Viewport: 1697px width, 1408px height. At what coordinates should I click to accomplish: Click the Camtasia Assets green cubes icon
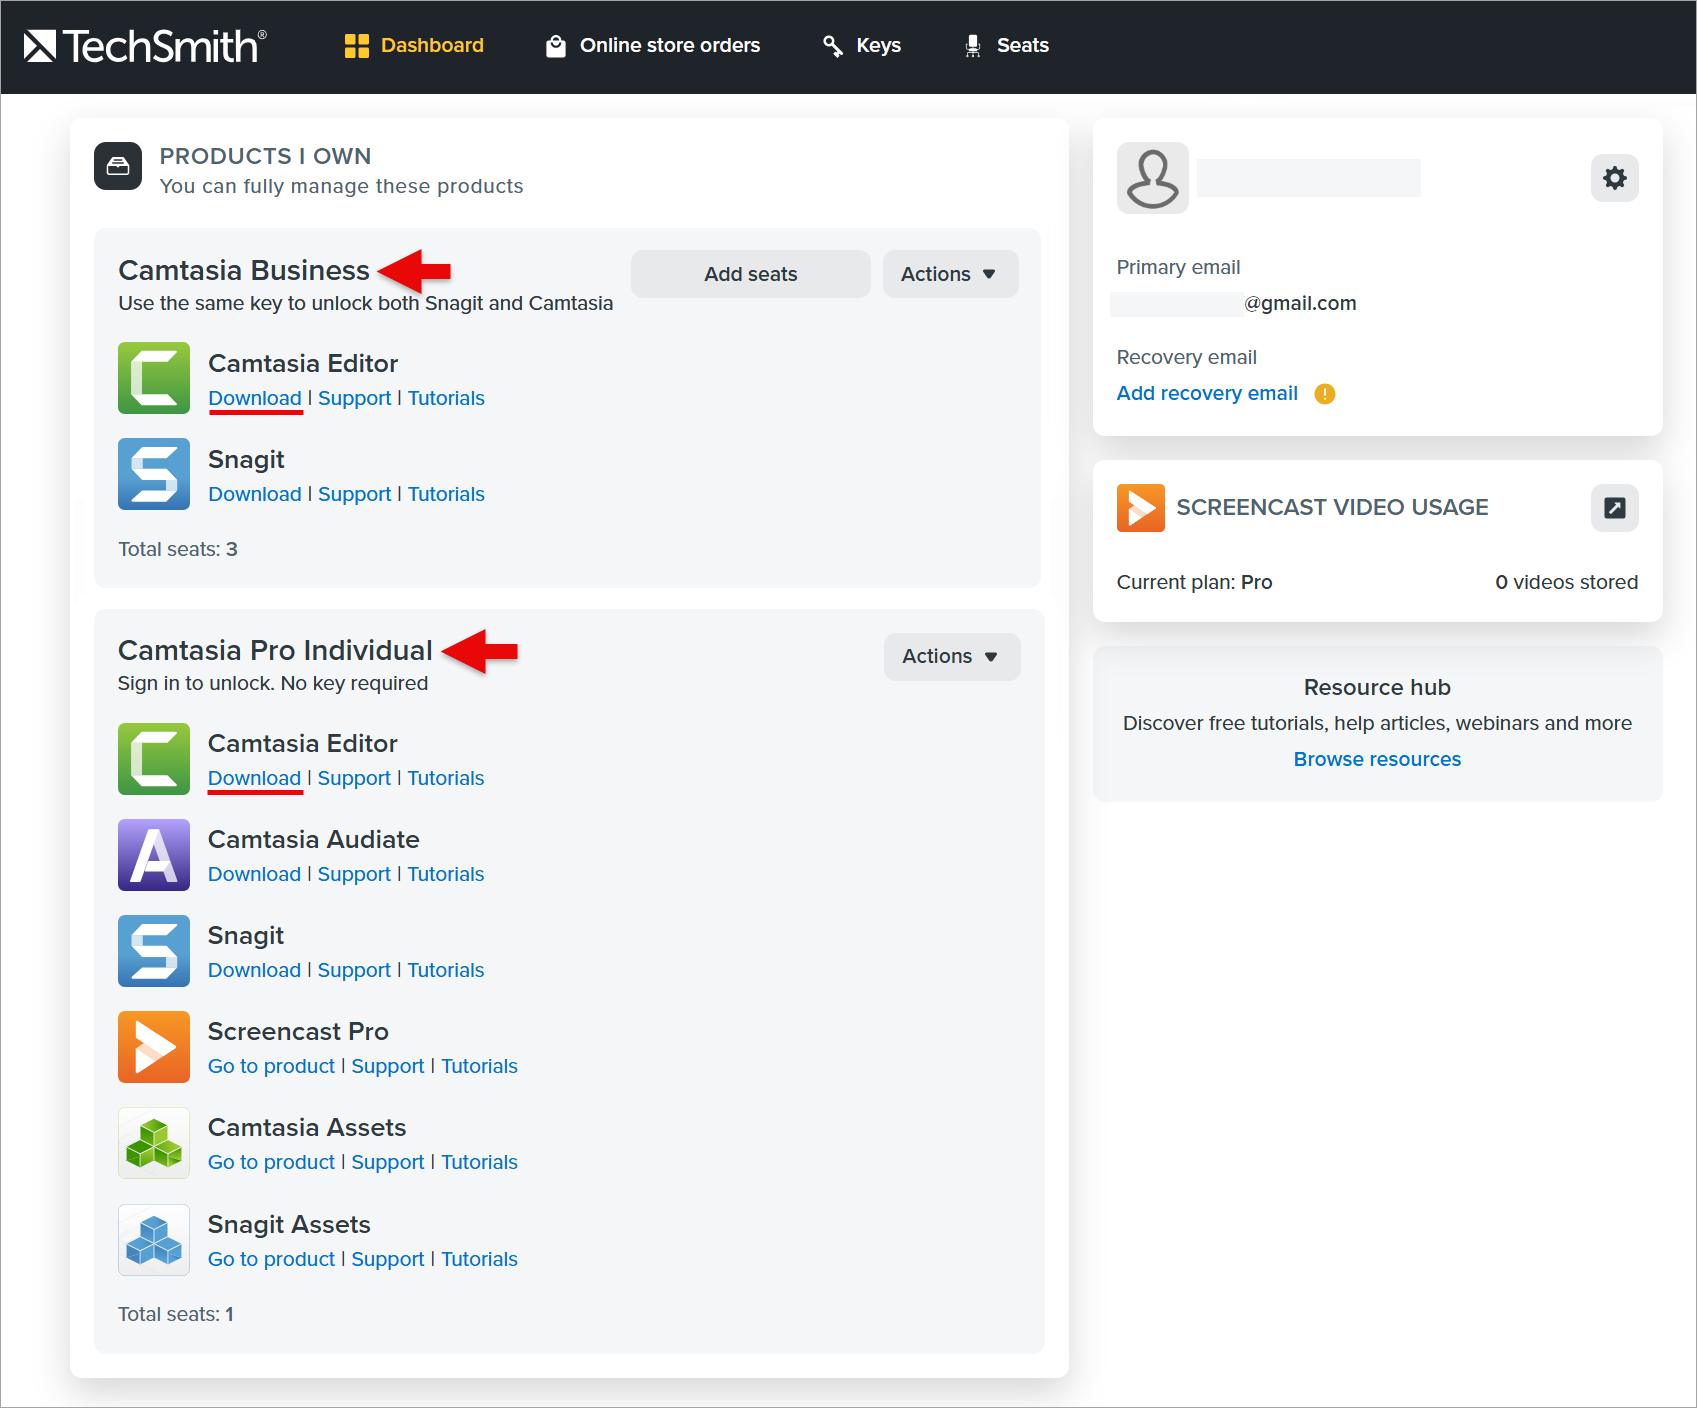tap(154, 1143)
